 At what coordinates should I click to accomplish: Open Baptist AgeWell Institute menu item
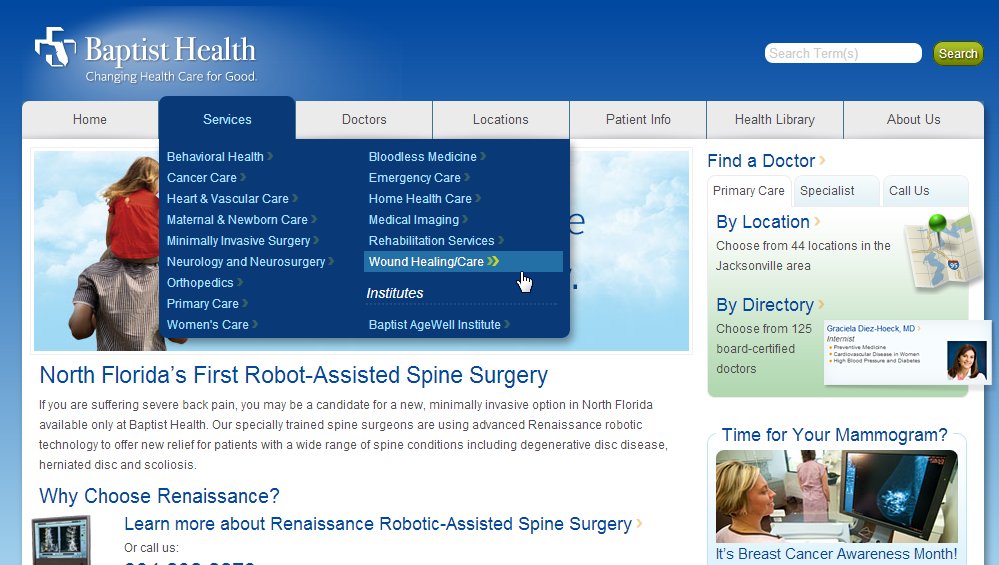(435, 325)
